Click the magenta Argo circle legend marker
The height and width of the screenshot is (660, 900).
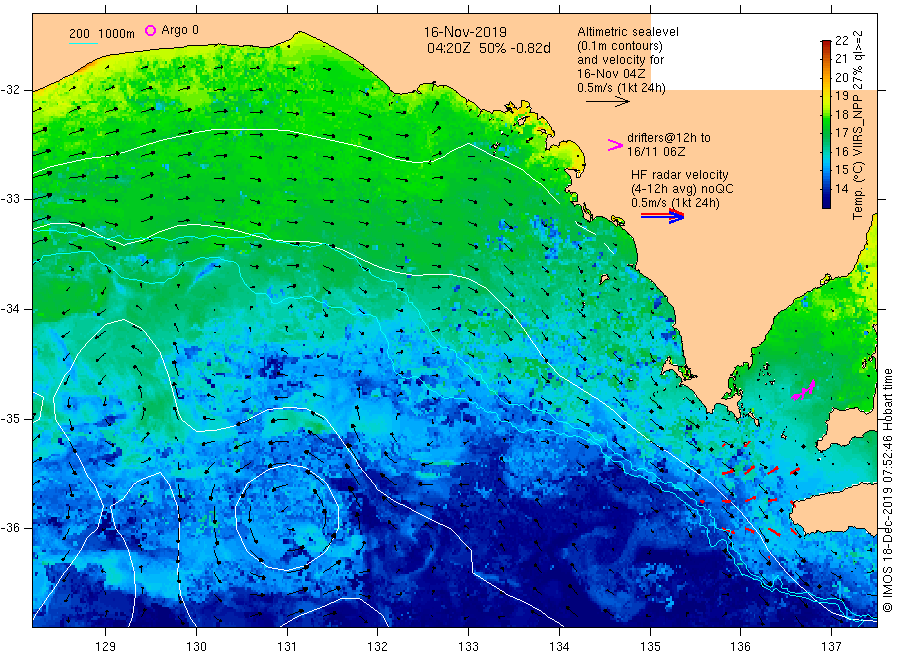pos(150,30)
